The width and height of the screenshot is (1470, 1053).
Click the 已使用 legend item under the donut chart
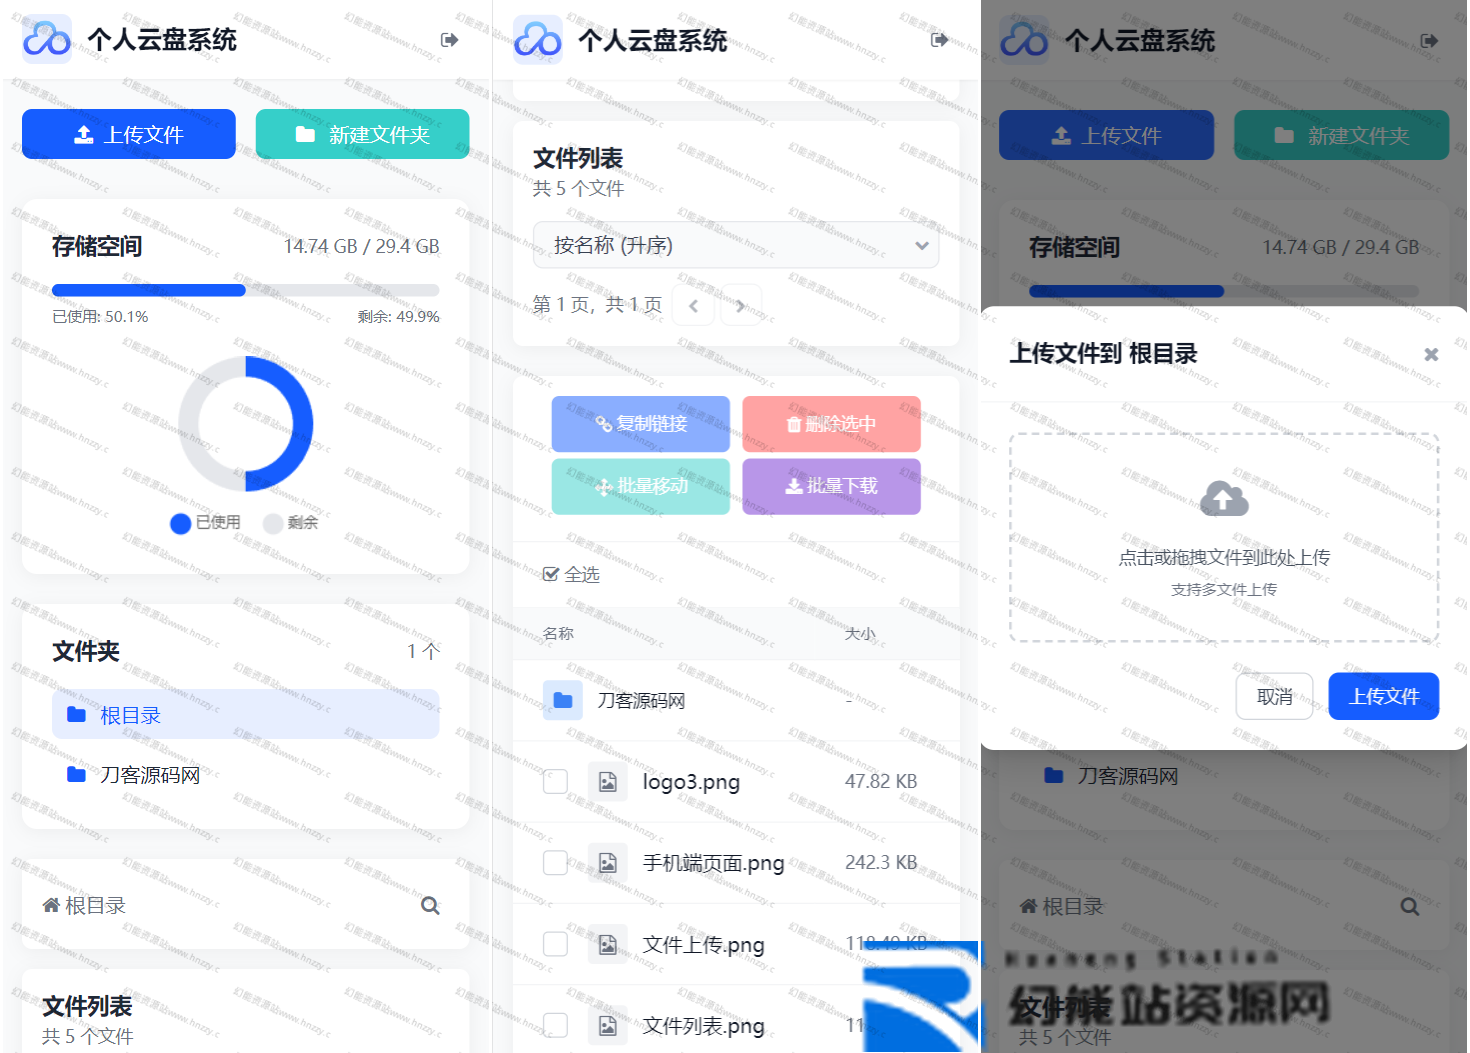(x=206, y=523)
